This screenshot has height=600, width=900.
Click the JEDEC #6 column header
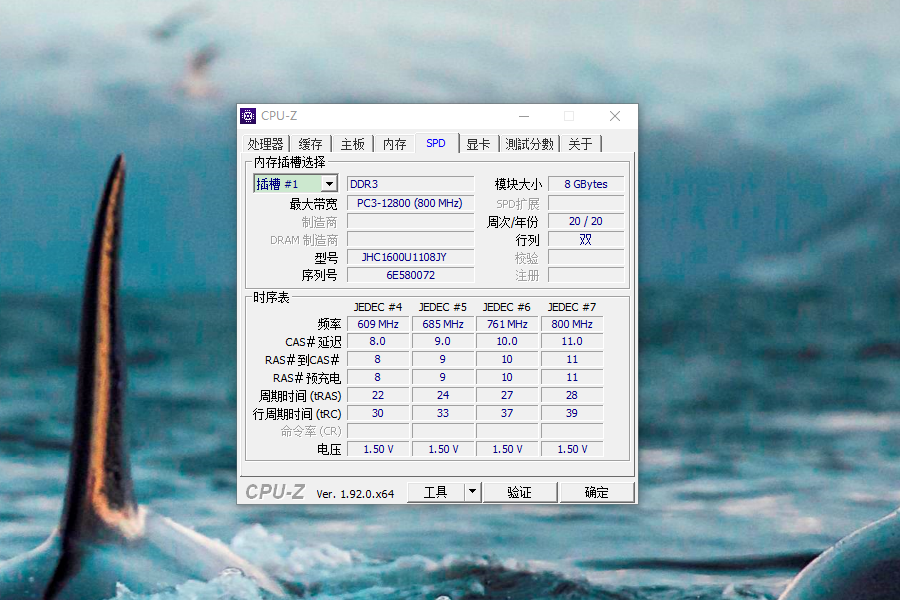(507, 307)
